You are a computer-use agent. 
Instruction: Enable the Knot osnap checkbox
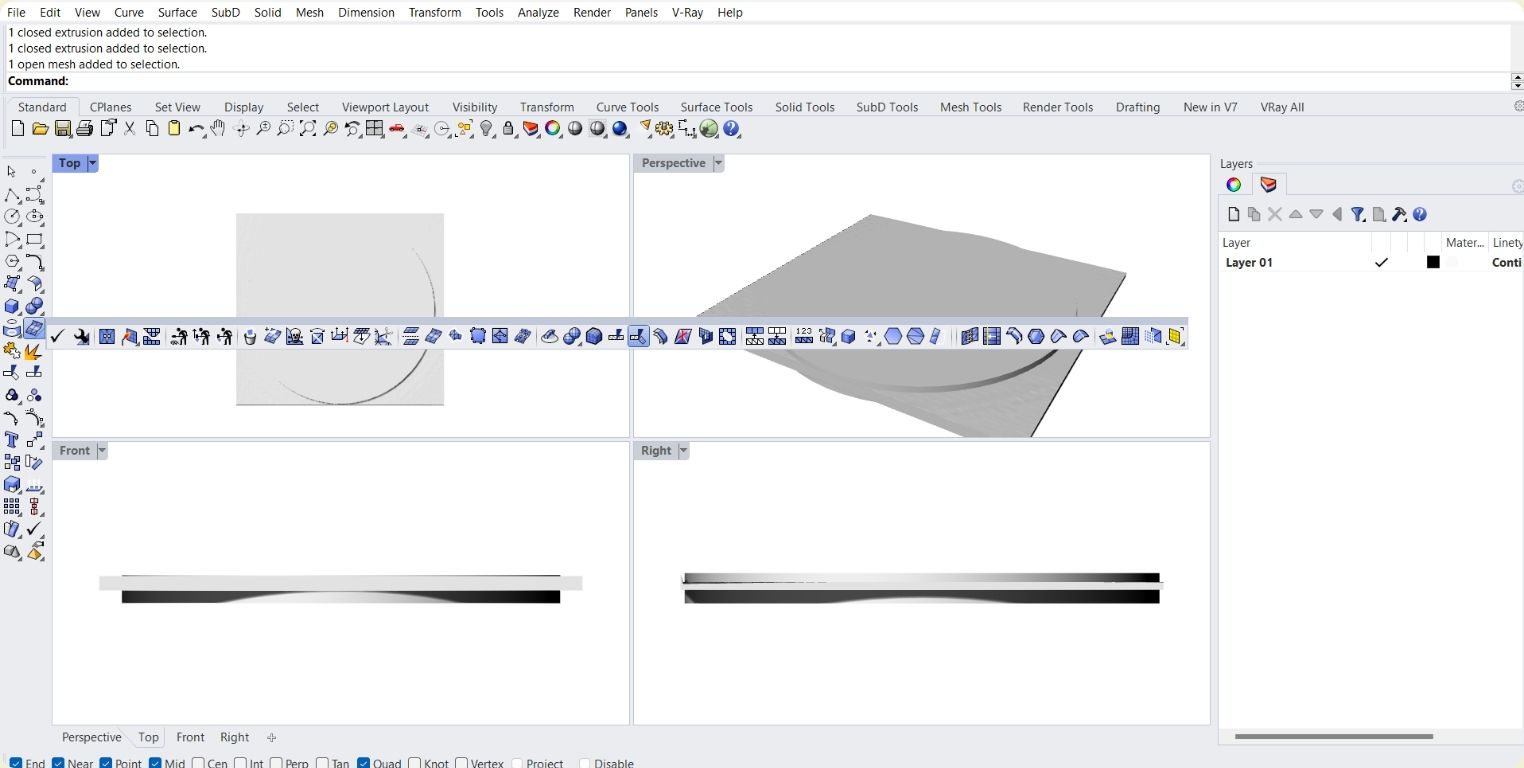[x=415, y=763]
